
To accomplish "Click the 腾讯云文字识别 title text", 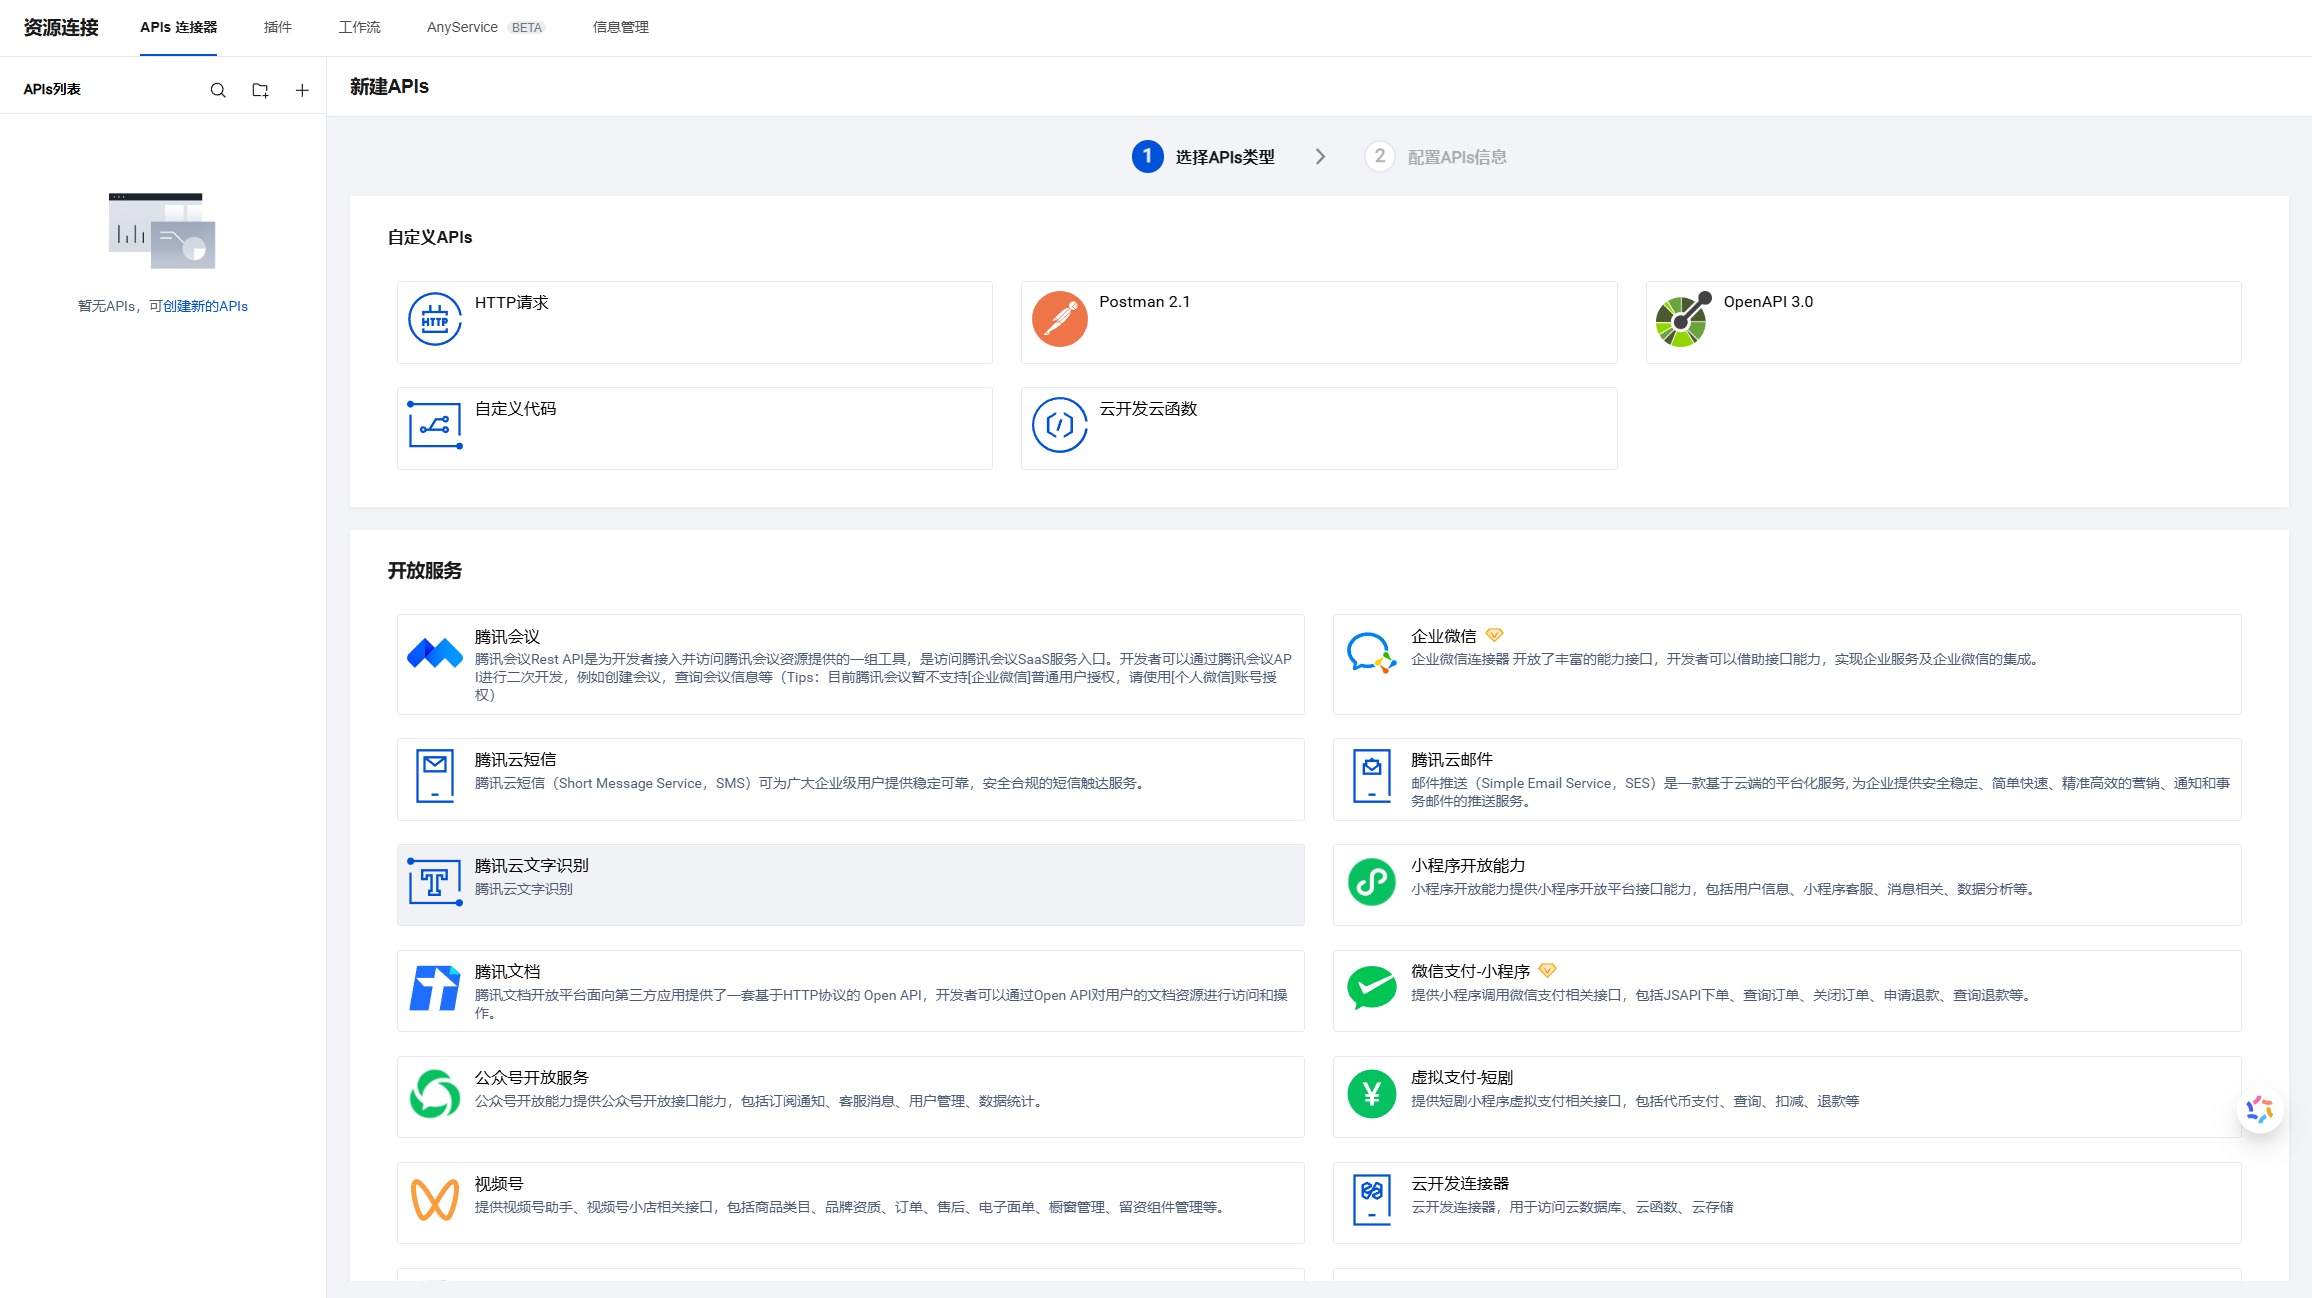I will (531, 866).
